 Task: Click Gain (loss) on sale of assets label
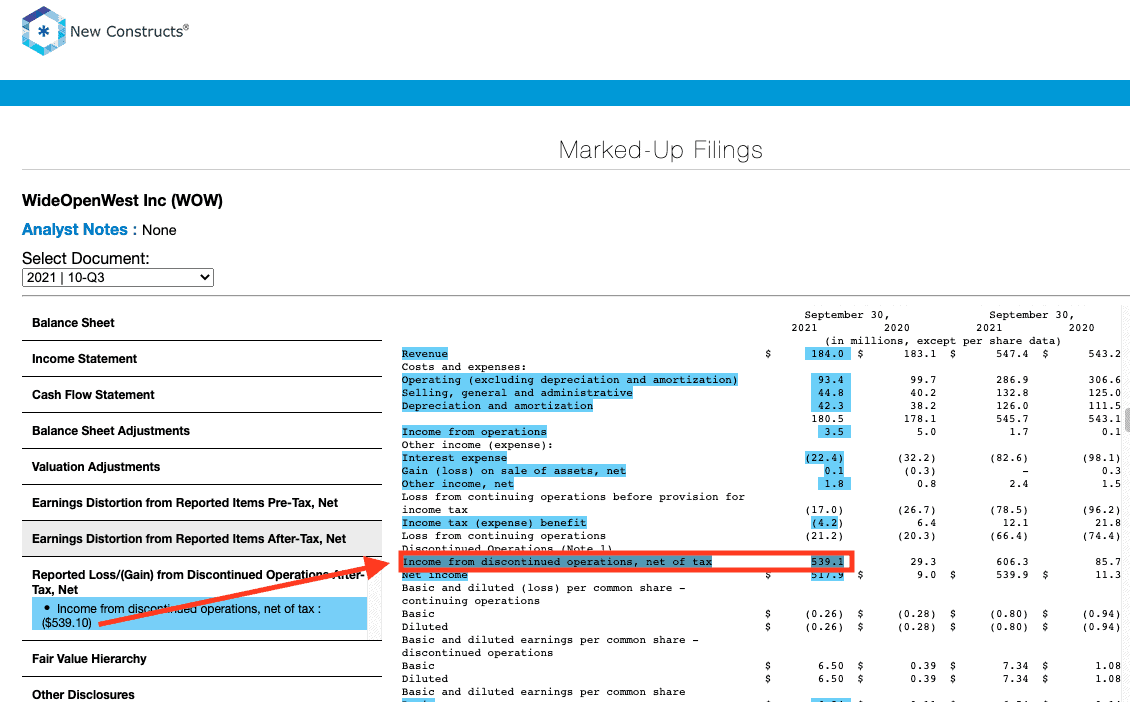click(x=514, y=471)
